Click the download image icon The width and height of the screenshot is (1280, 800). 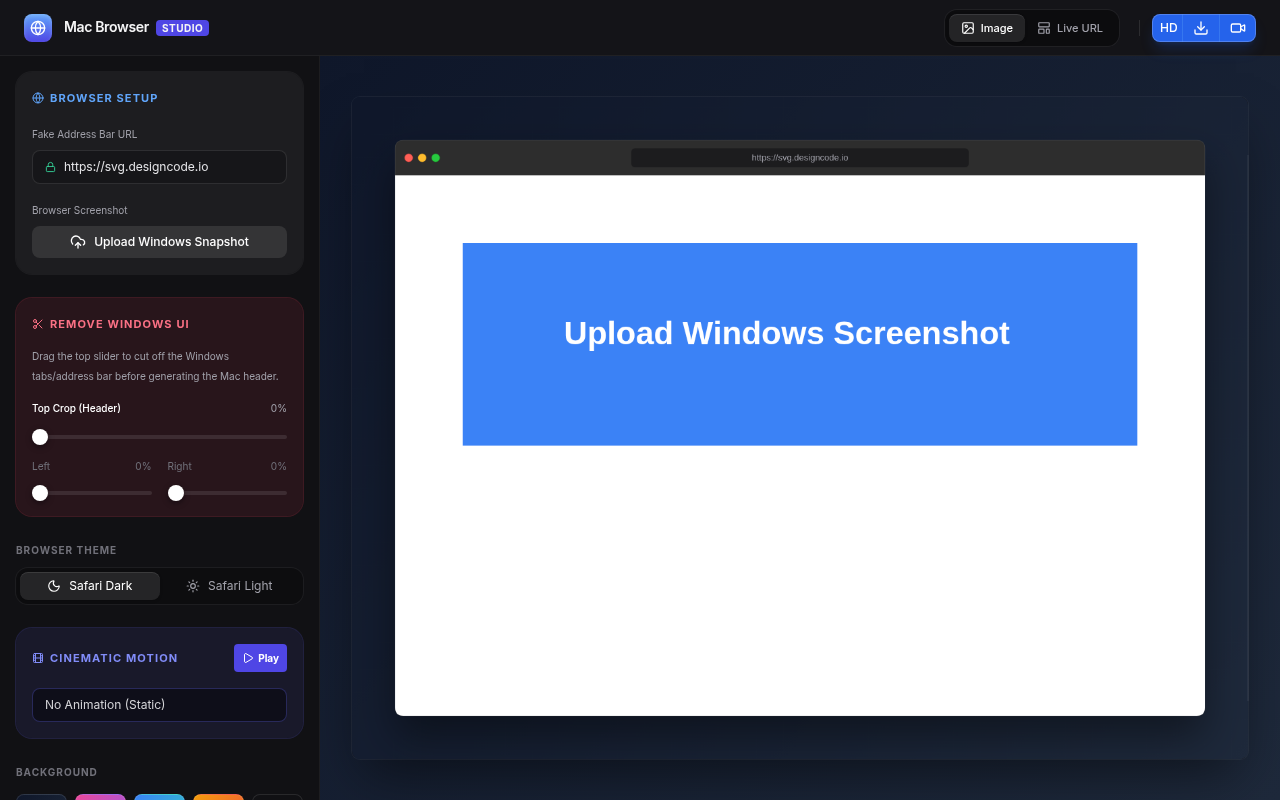[1201, 28]
